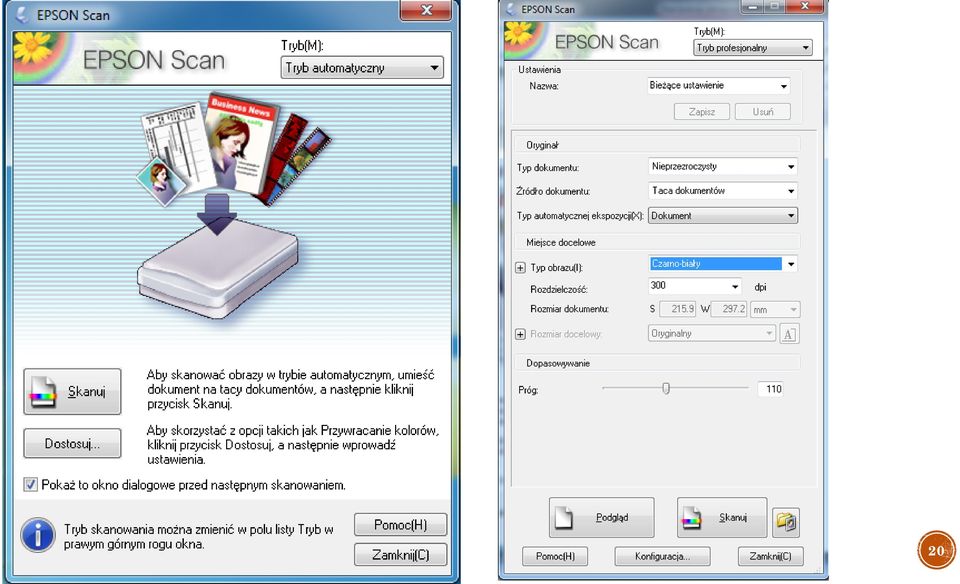Click document width field 215.9
This screenshot has width=960, height=584.
pos(678,309)
